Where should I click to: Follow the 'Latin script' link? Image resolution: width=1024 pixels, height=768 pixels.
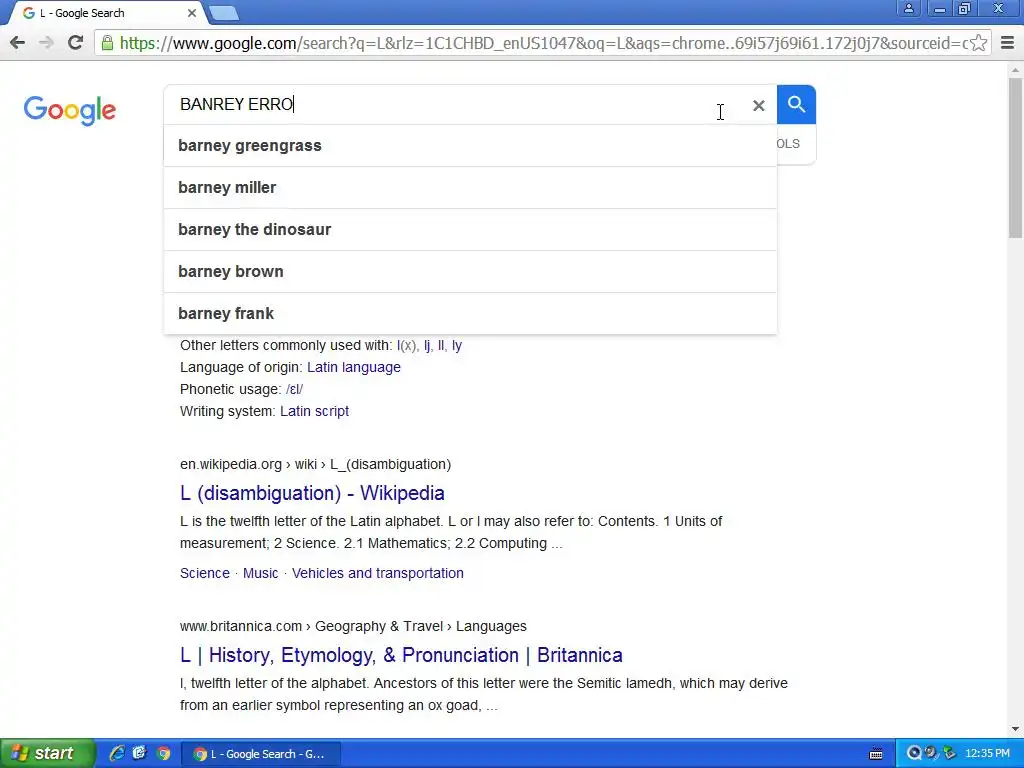[x=315, y=411]
